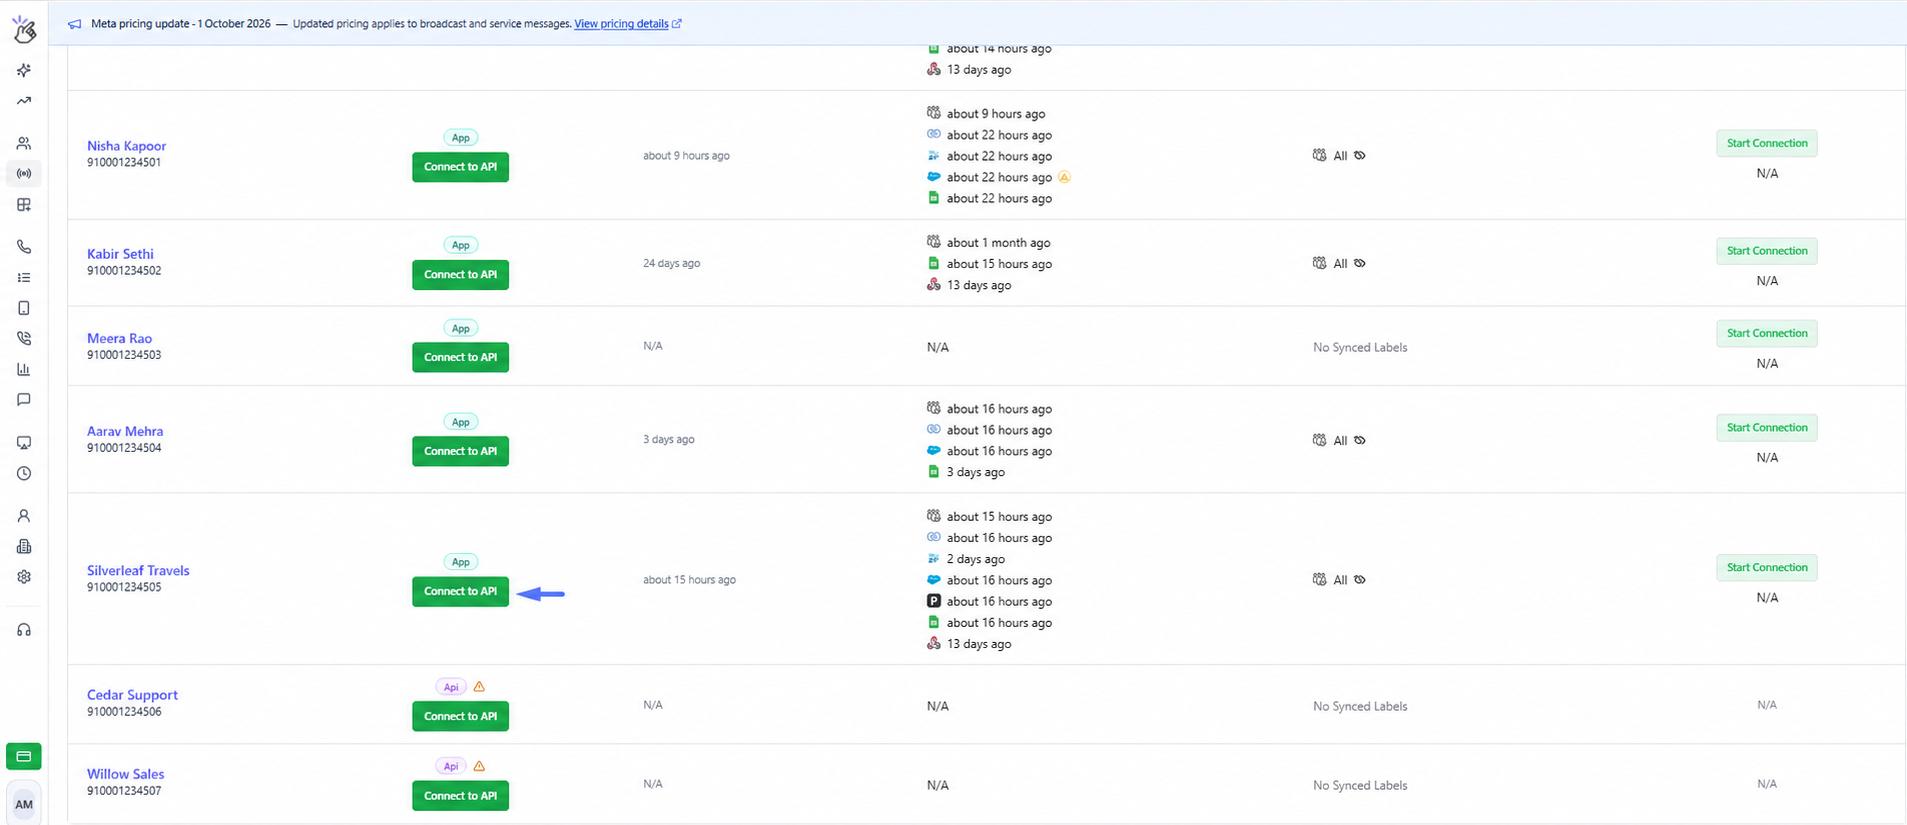
Task: Click the Api badge in Cedar Support's row
Action: tap(451, 687)
